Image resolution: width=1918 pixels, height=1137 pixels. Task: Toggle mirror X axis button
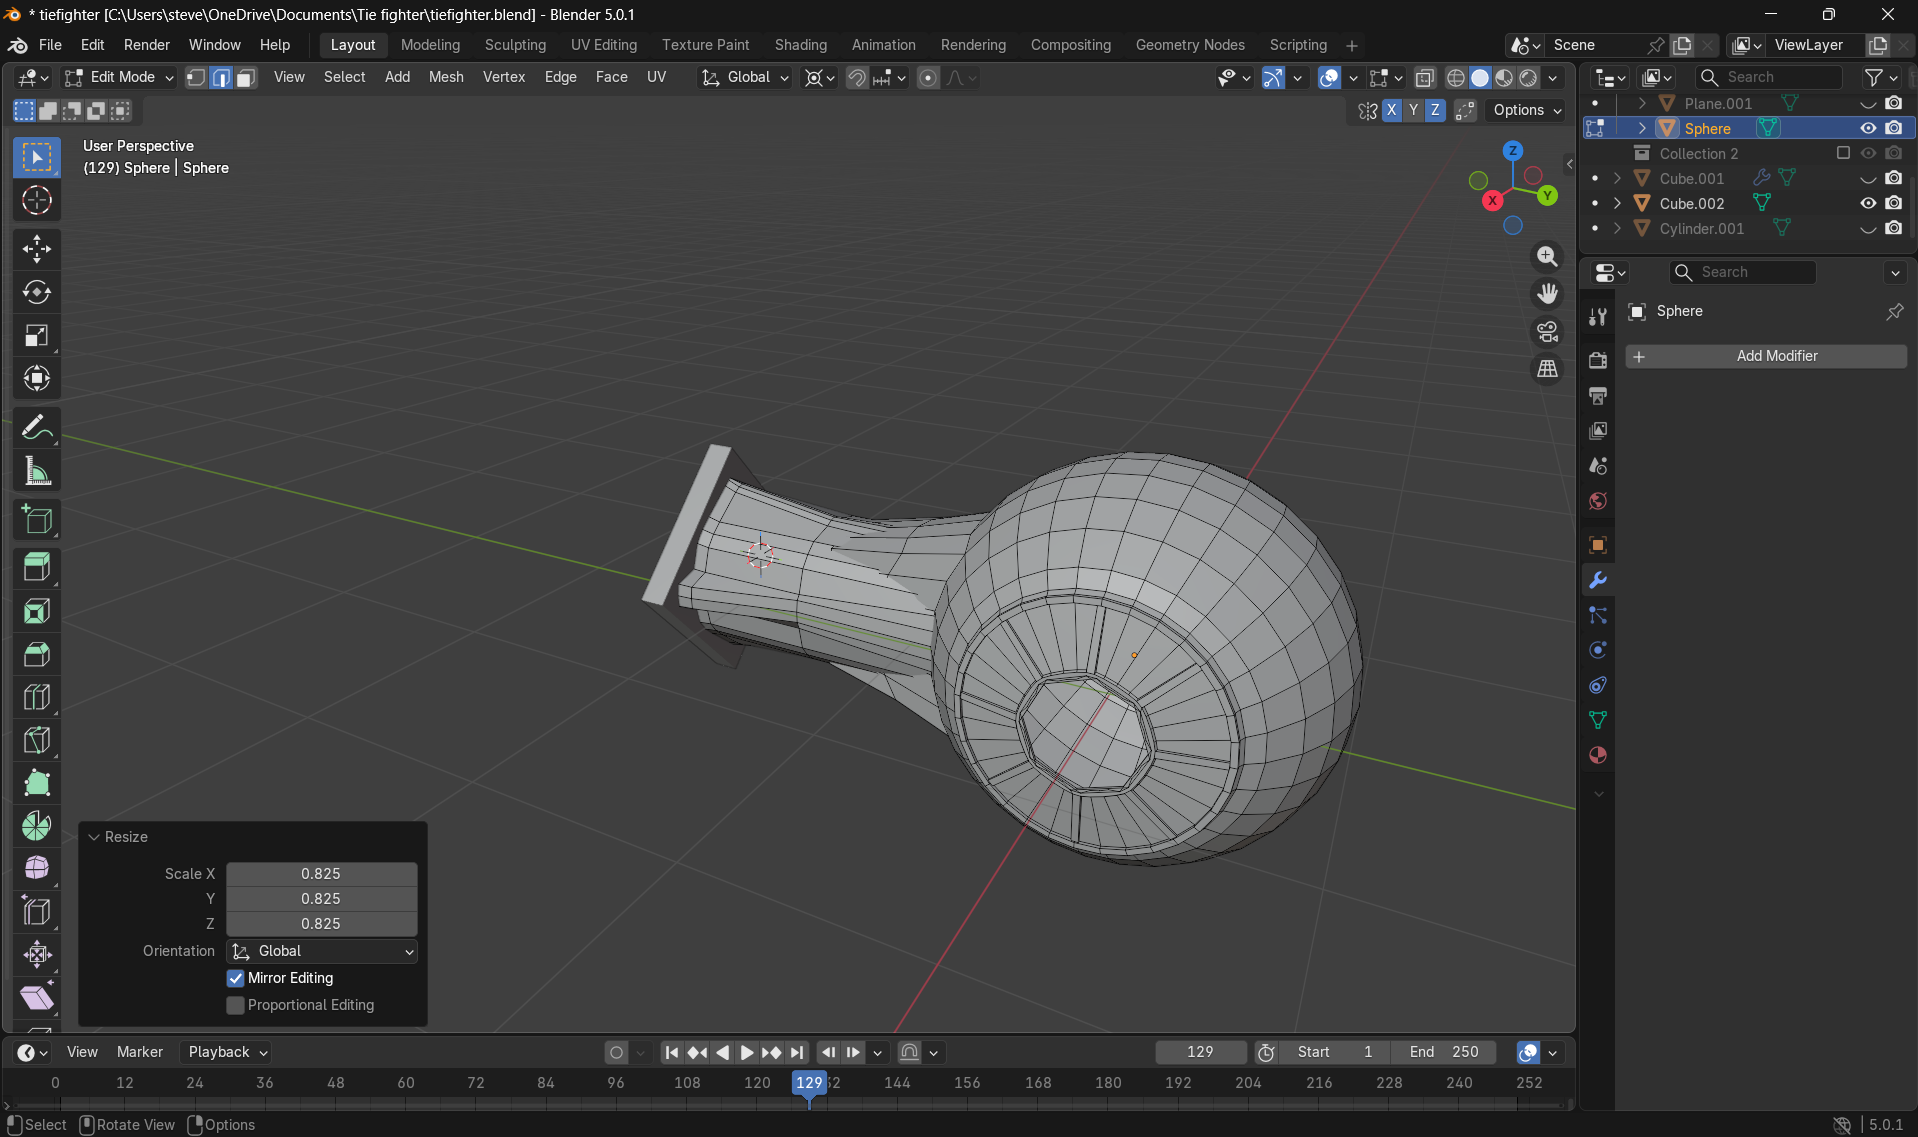coord(1391,110)
